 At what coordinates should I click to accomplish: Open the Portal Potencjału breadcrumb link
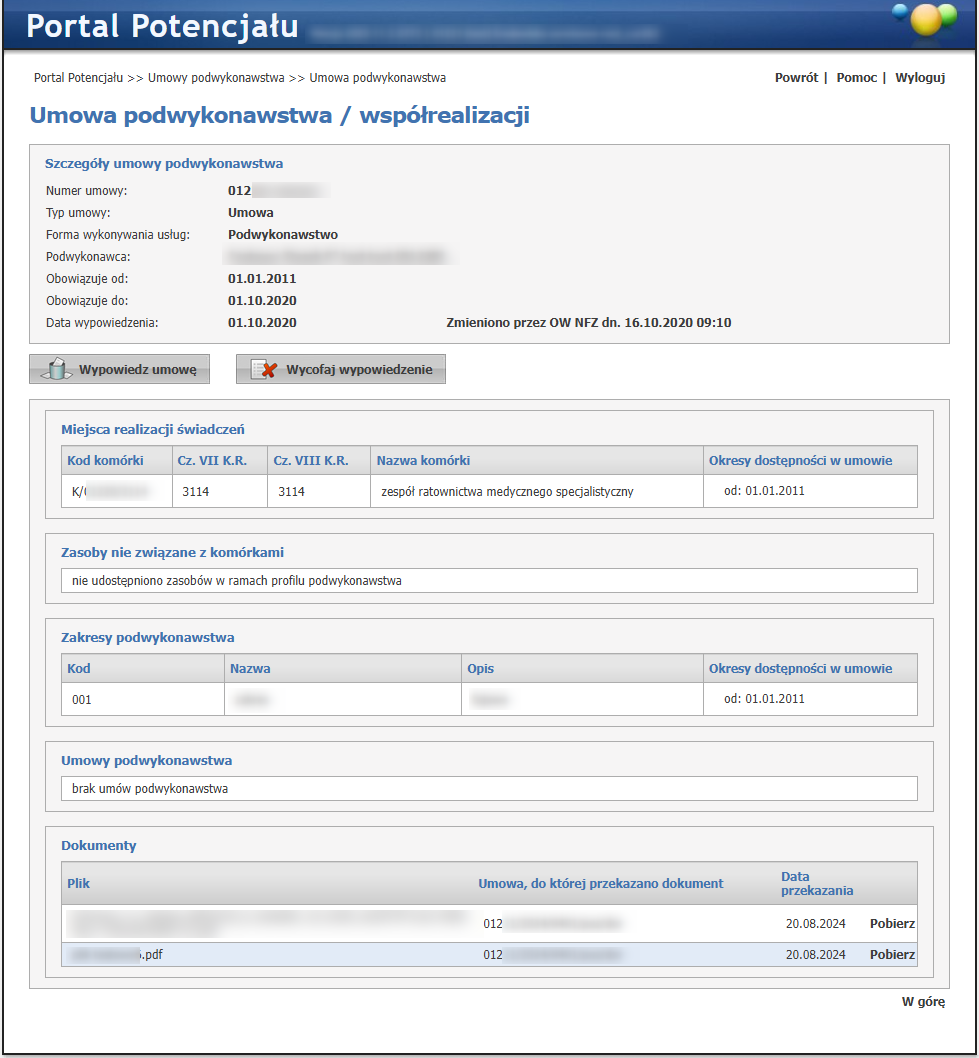78,77
